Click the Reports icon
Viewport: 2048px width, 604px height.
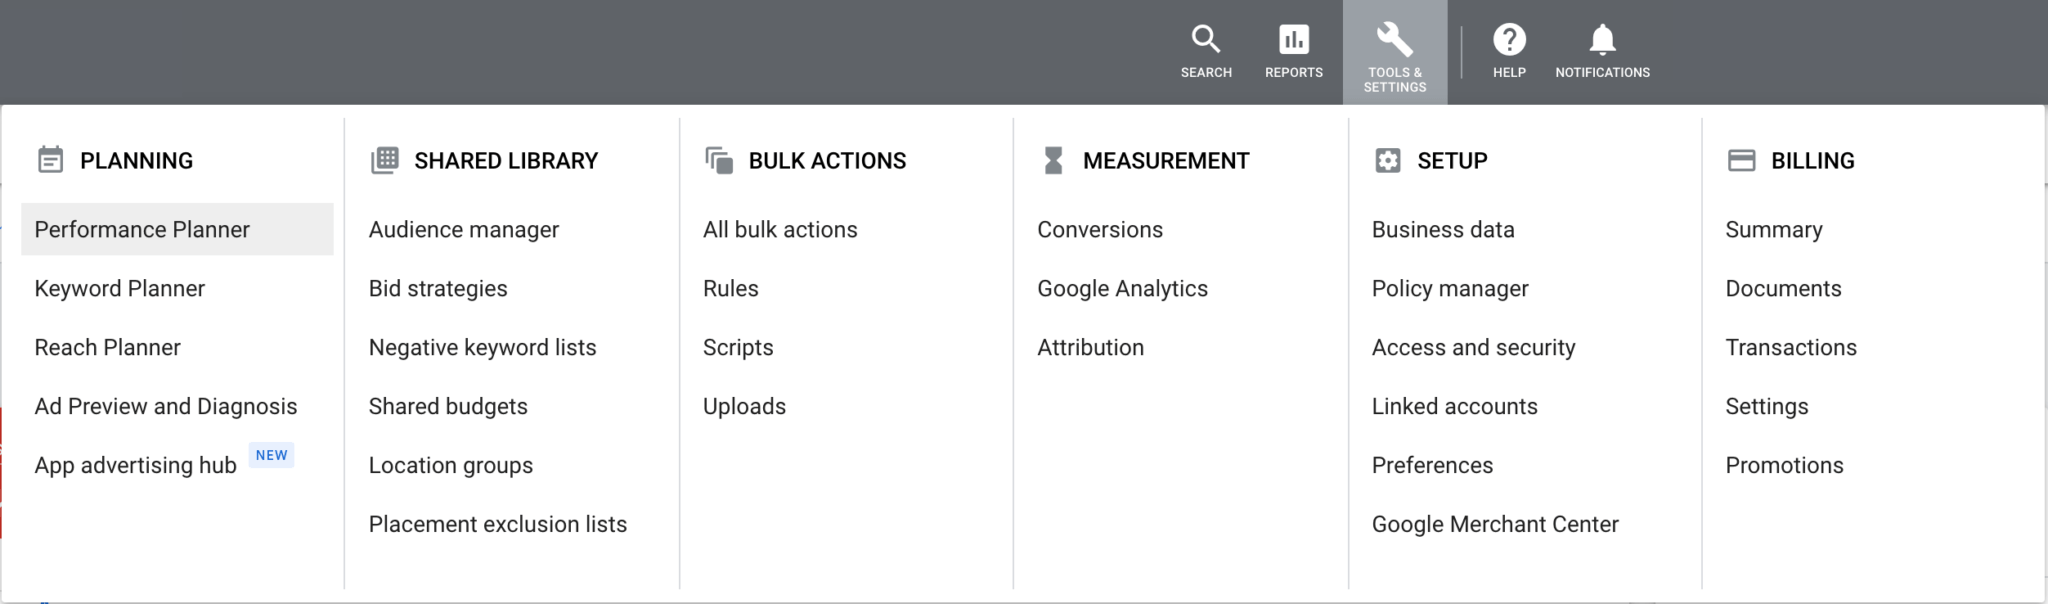coord(1294,42)
